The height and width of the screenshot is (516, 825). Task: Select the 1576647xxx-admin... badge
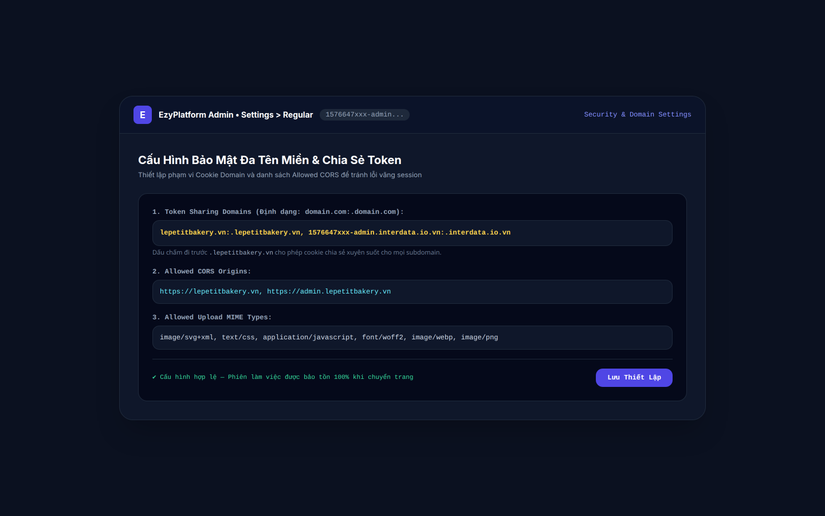365,115
